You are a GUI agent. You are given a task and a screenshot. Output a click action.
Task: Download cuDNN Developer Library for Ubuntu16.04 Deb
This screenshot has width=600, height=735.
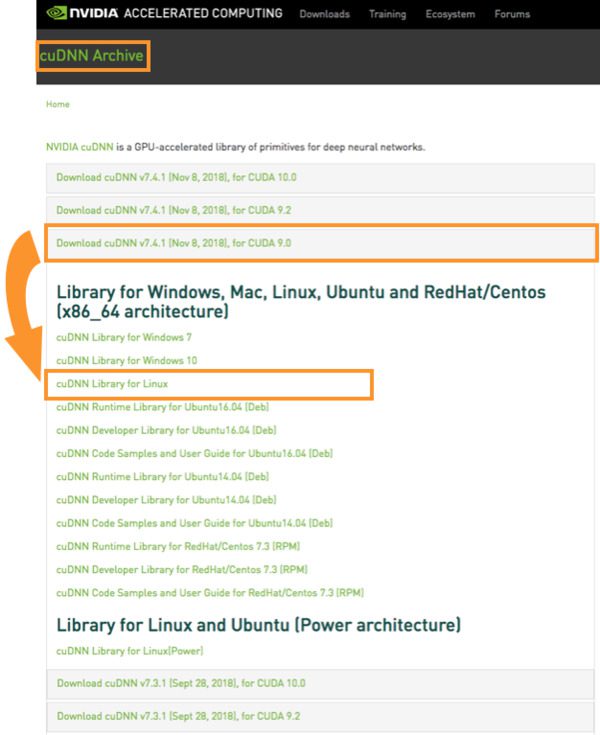[x=166, y=430]
